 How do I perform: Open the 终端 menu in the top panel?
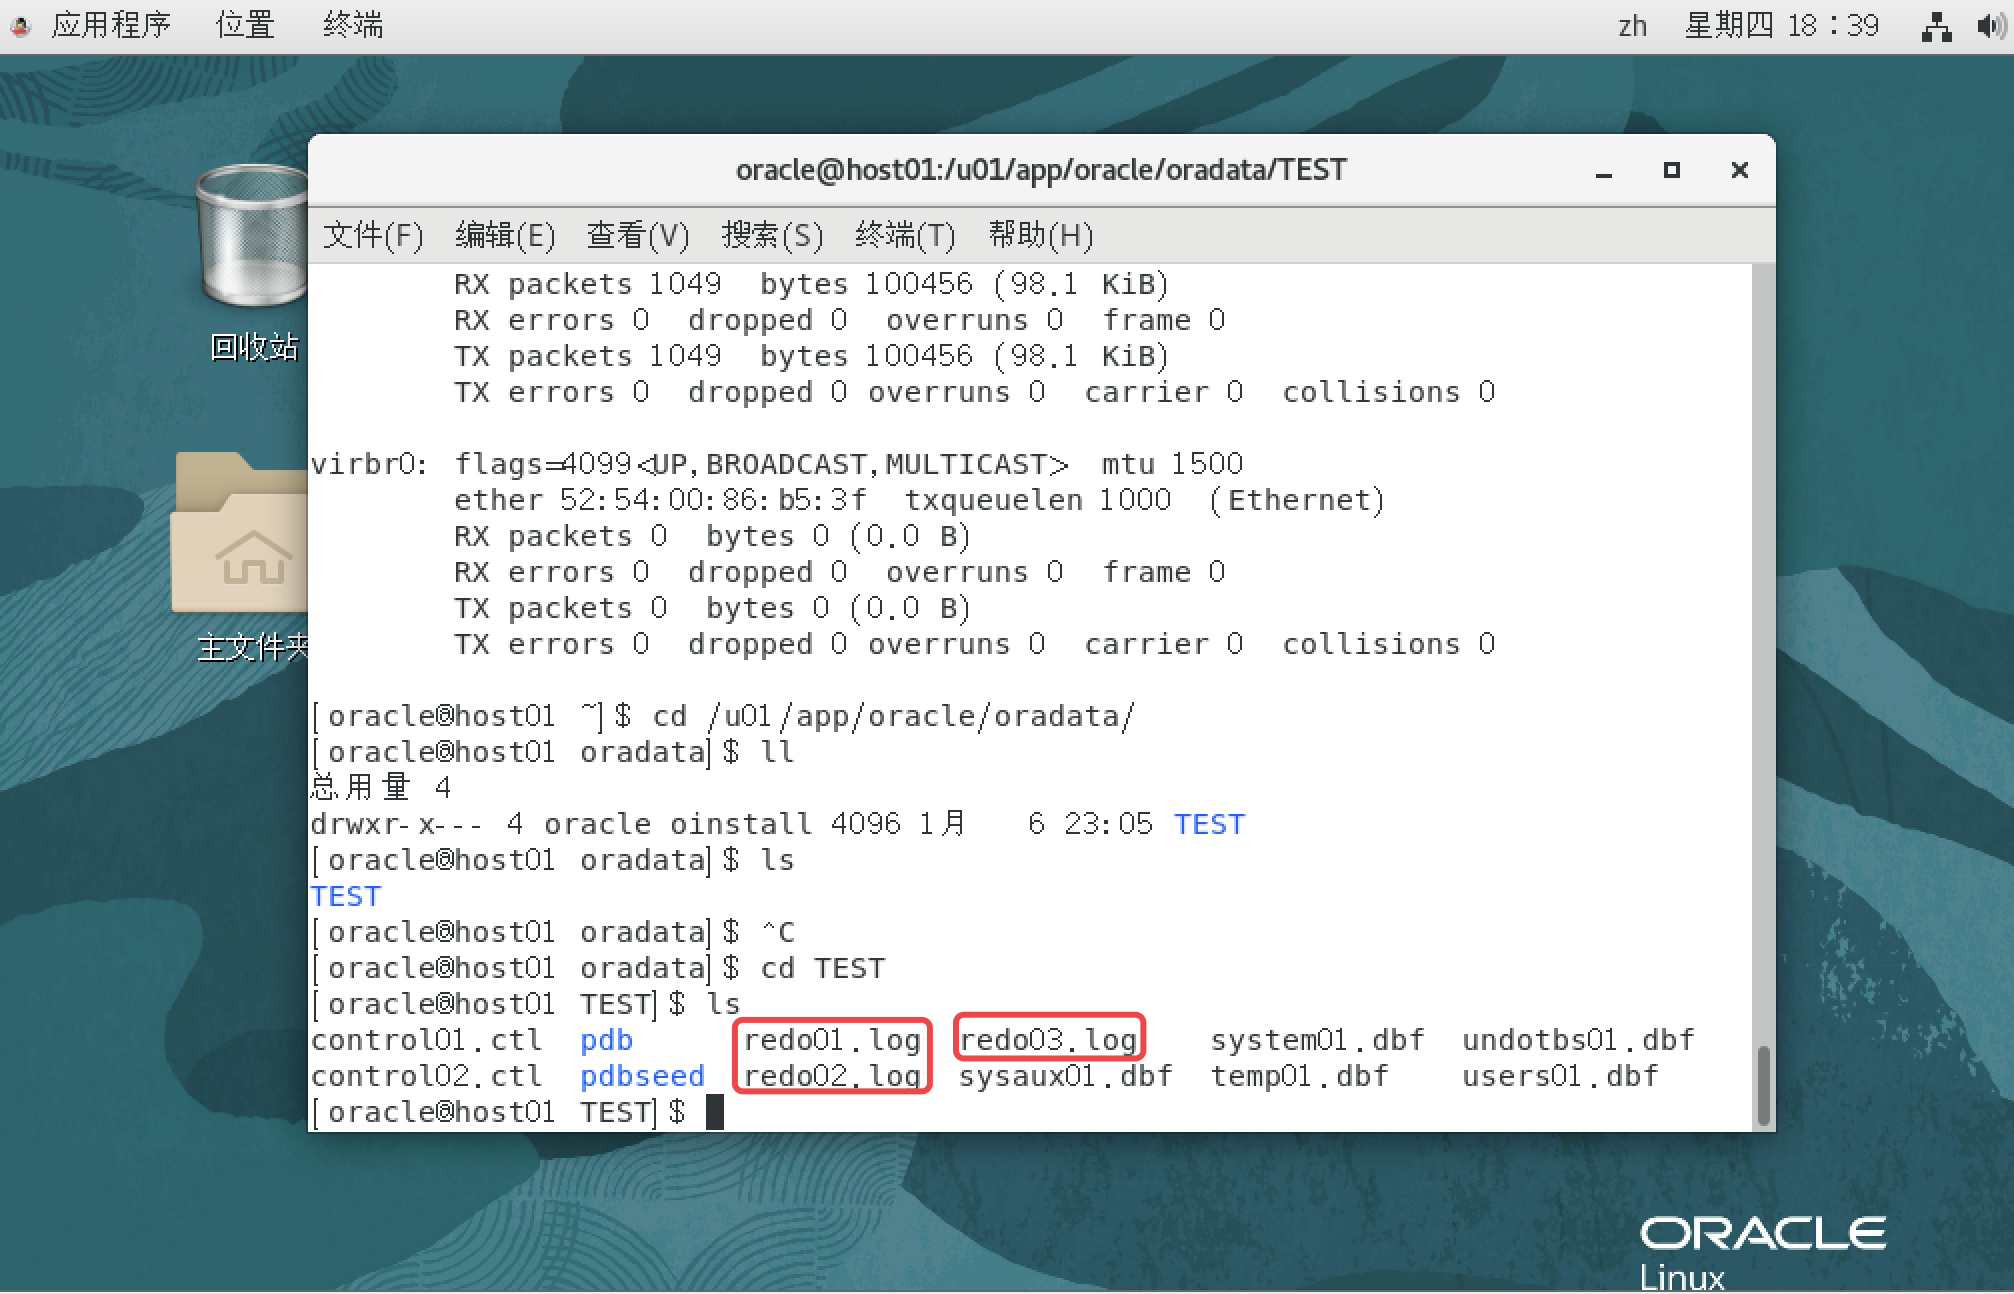pos(352,25)
